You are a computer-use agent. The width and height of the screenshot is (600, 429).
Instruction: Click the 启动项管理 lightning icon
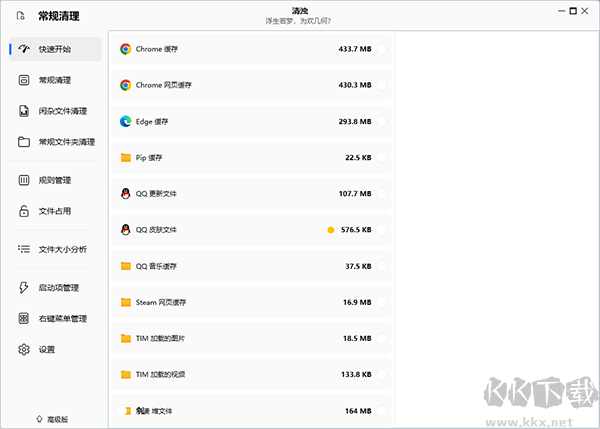(x=24, y=288)
